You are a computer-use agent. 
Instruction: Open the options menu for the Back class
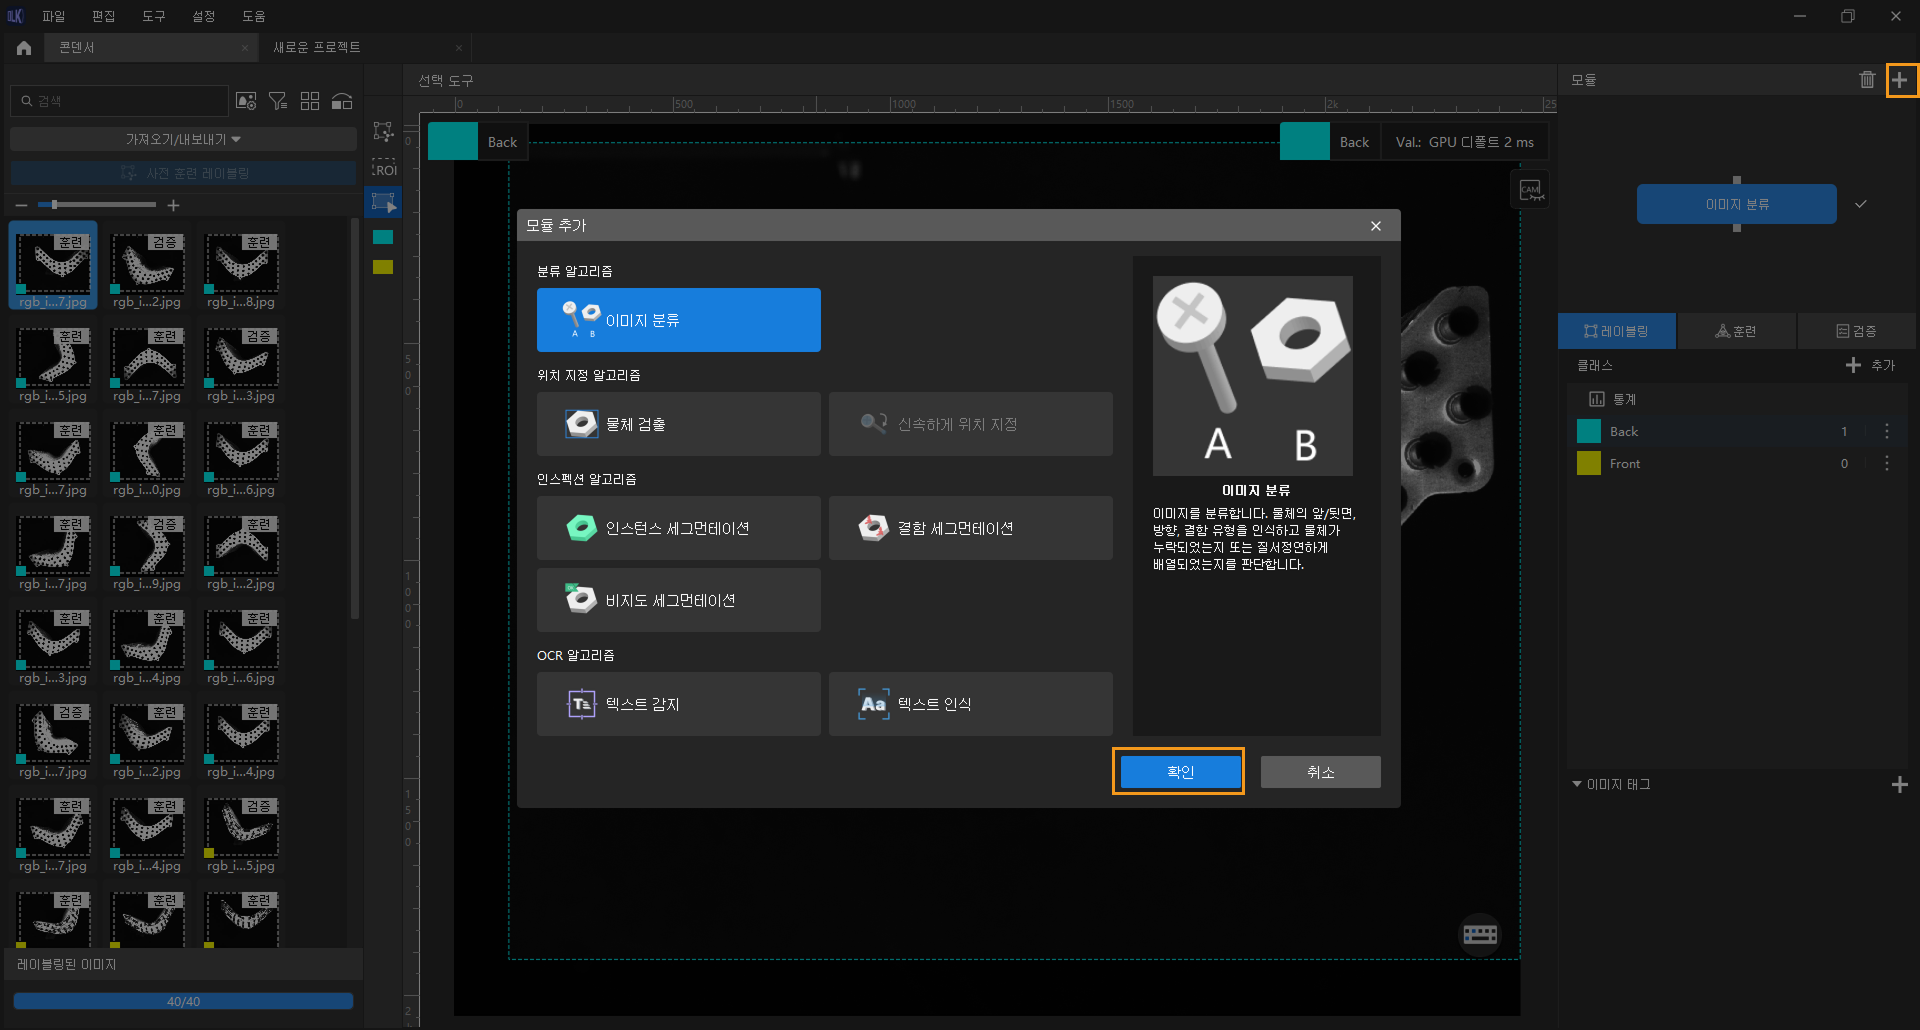[x=1886, y=432]
